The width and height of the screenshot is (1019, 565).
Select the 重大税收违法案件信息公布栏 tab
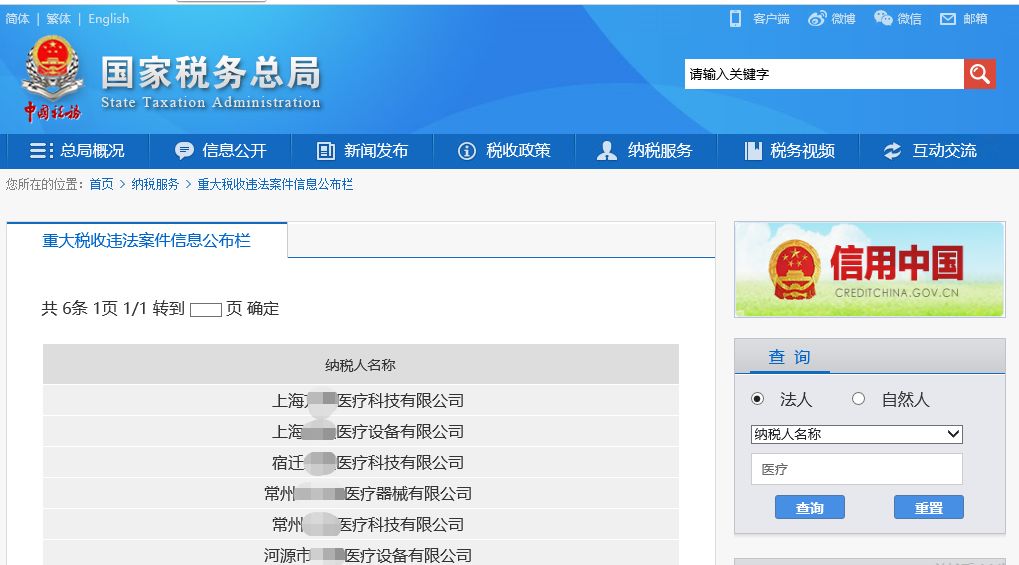point(147,241)
